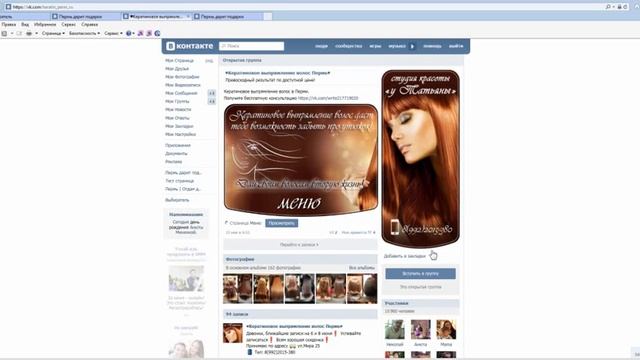Open 'Мои Друзья' in sidebar

177,69
